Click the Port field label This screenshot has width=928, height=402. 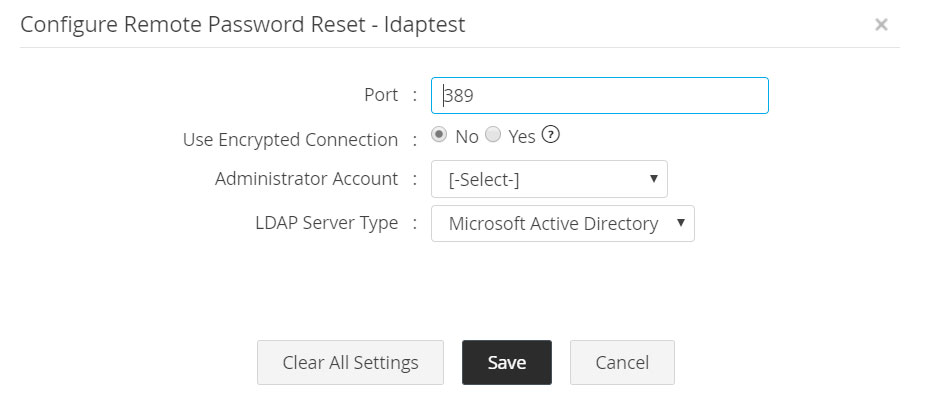coord(381,95)
